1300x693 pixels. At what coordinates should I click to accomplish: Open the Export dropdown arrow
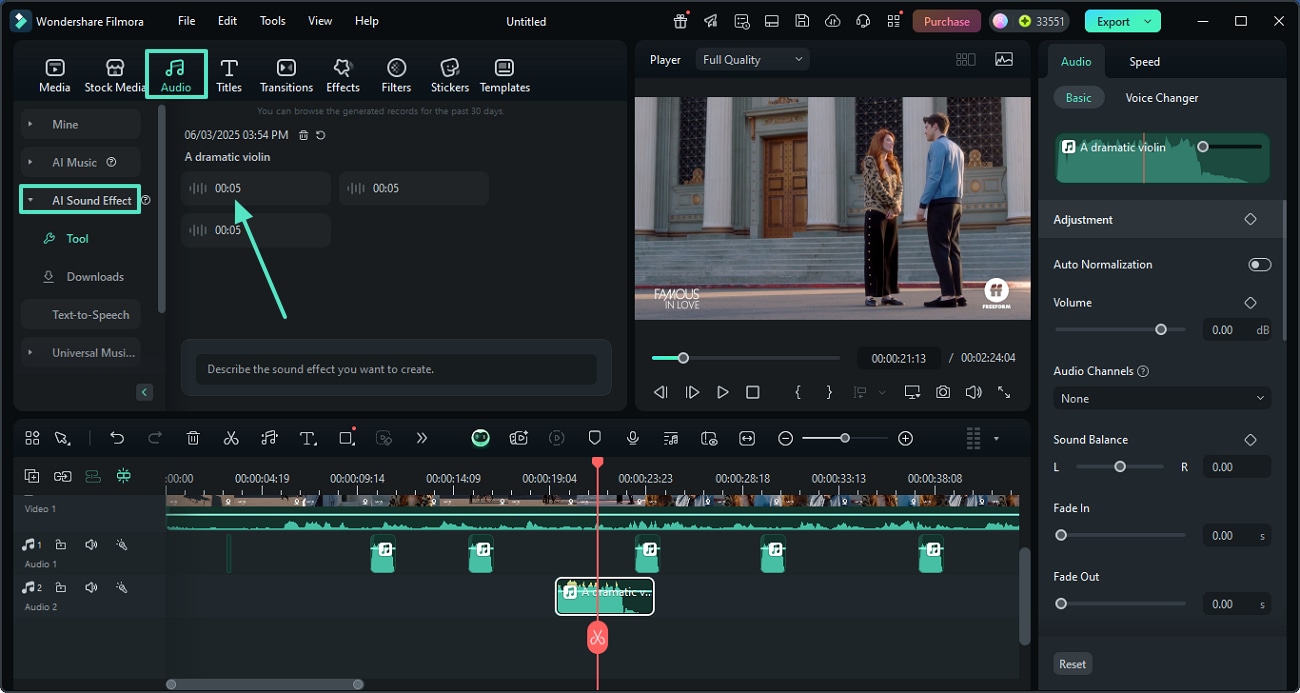click(x=1149, y=21)
